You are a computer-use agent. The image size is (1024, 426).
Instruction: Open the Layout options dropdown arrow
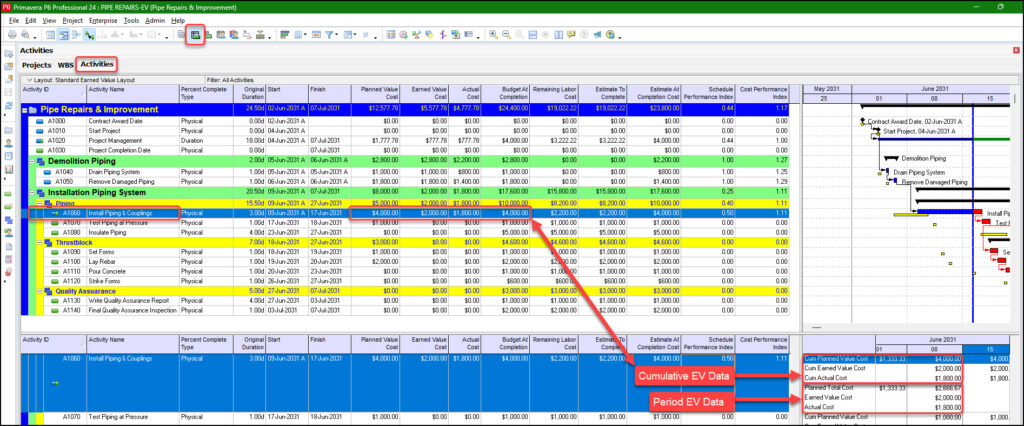[x=29, y=80]
